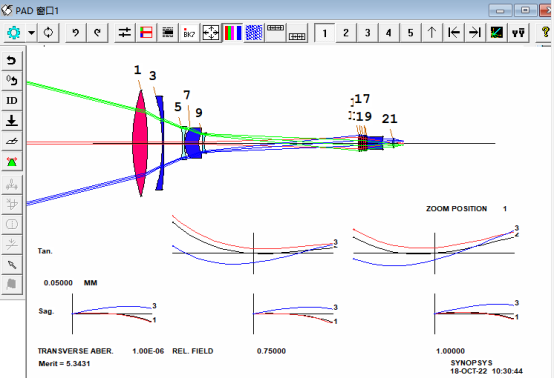Viewport: 554px width, 379px height.
Task: Click the double Y-shaped symbols icon
Action: [x=518, y=33]
